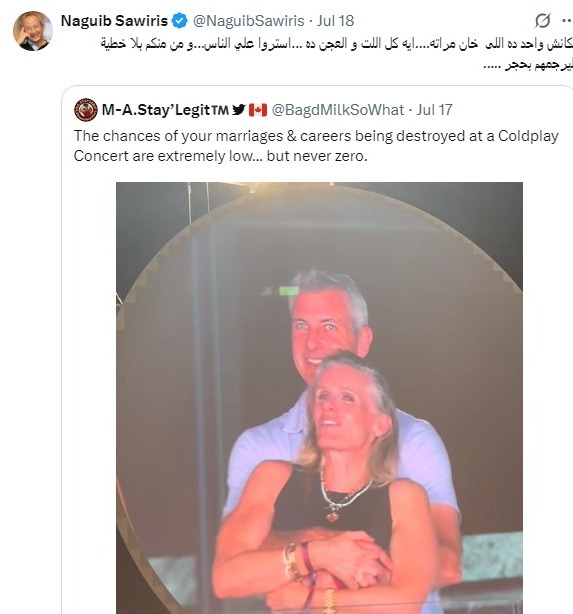Open the Jul 18 timestamp link
573x614 pixels.
tap(335, 21)
